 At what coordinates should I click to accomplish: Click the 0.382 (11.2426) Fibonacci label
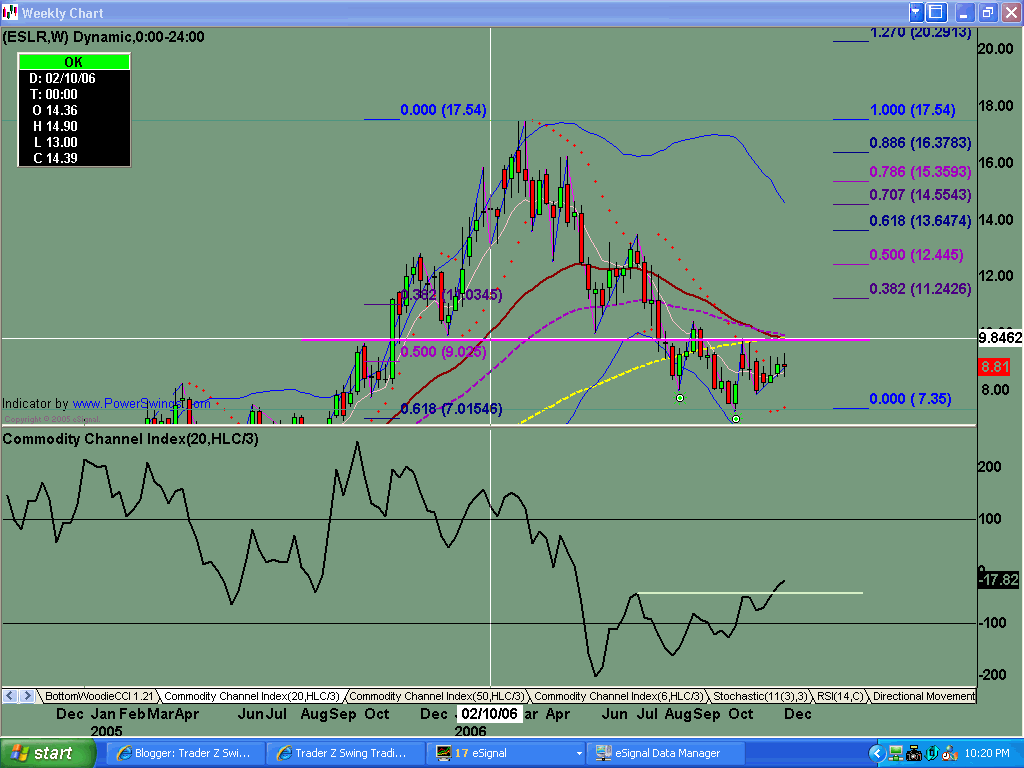coord(920,289)
